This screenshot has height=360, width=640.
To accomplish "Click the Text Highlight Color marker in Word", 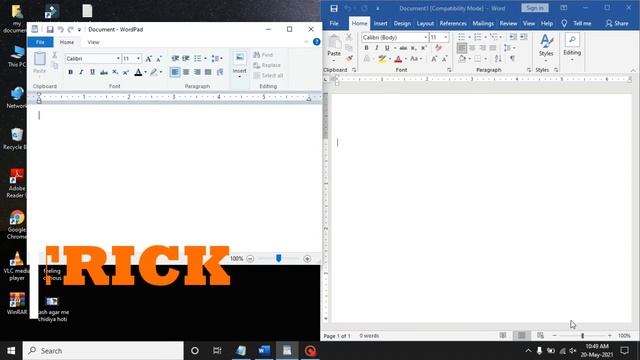I will tap(382, 59).
